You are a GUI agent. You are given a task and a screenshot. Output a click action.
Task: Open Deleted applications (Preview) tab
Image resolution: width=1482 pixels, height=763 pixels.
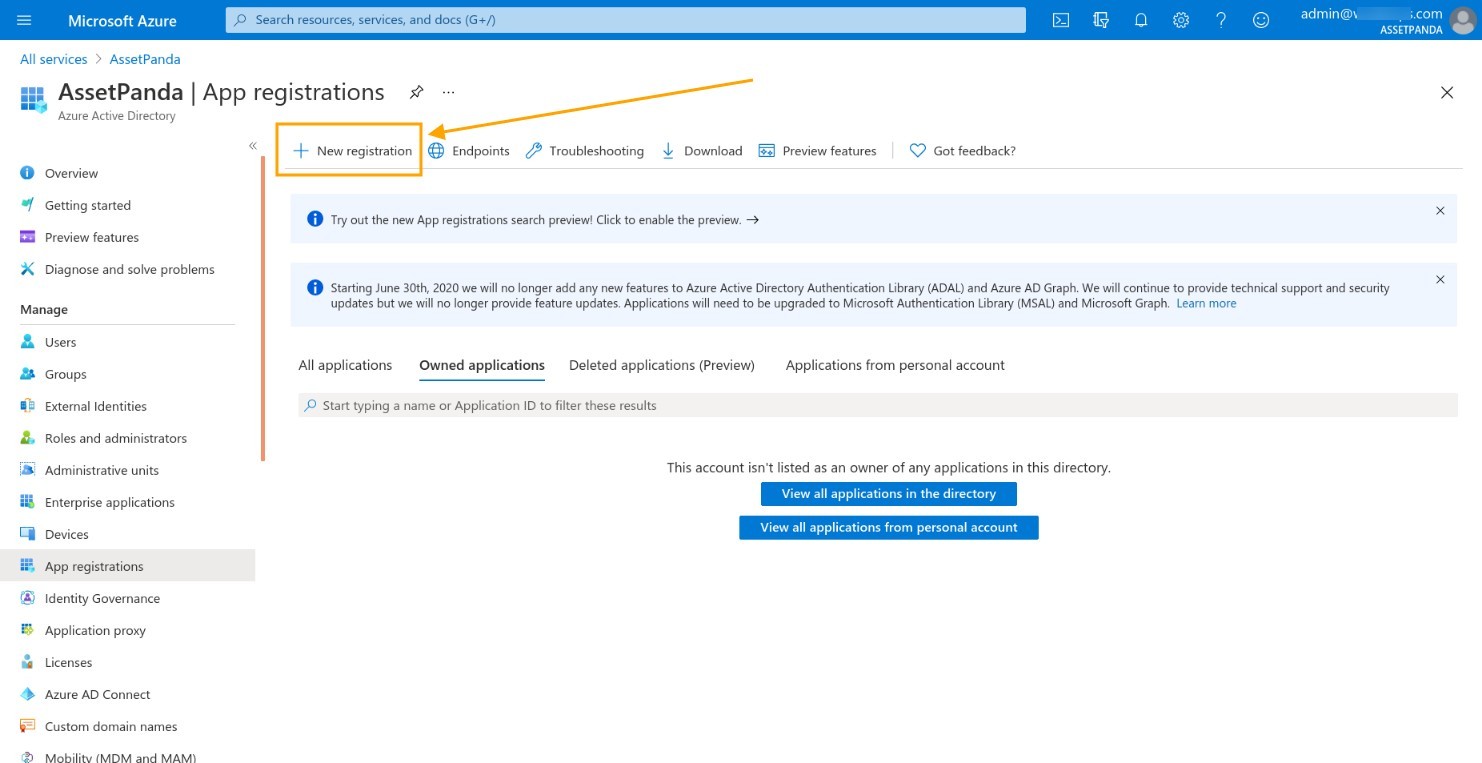pos(662,365)
